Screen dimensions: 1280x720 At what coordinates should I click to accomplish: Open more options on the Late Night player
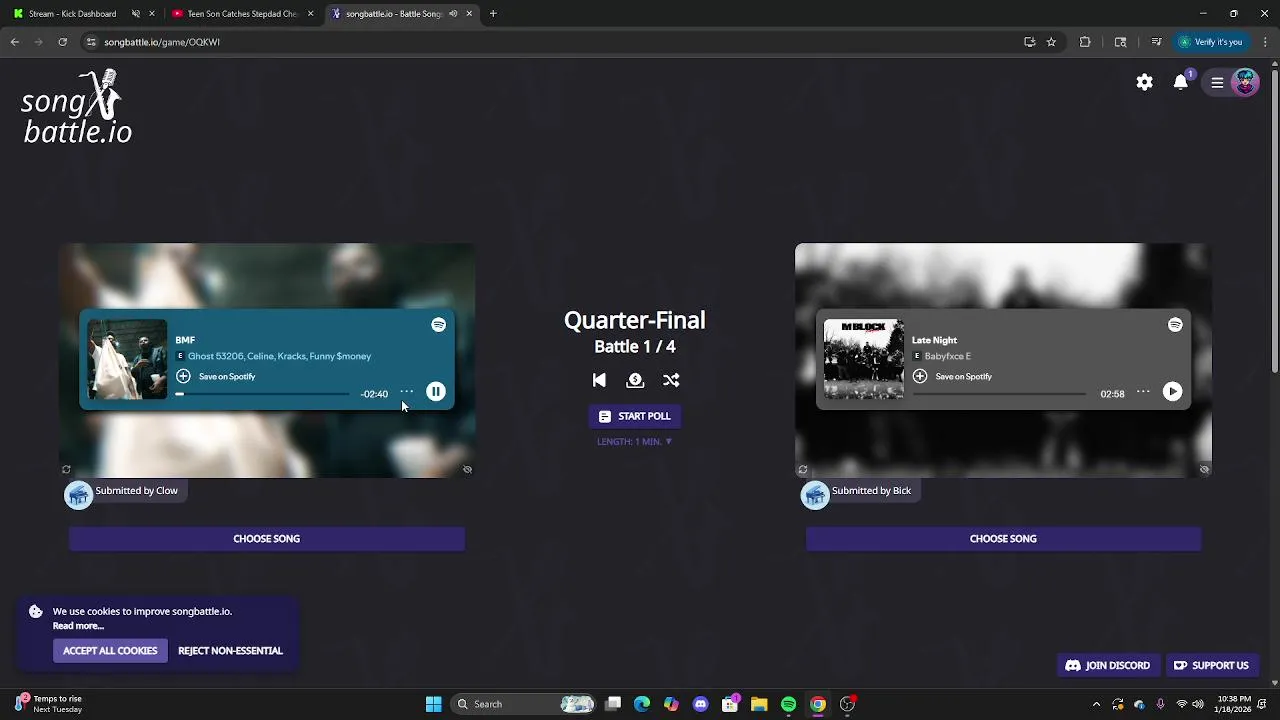point(1143,392)
